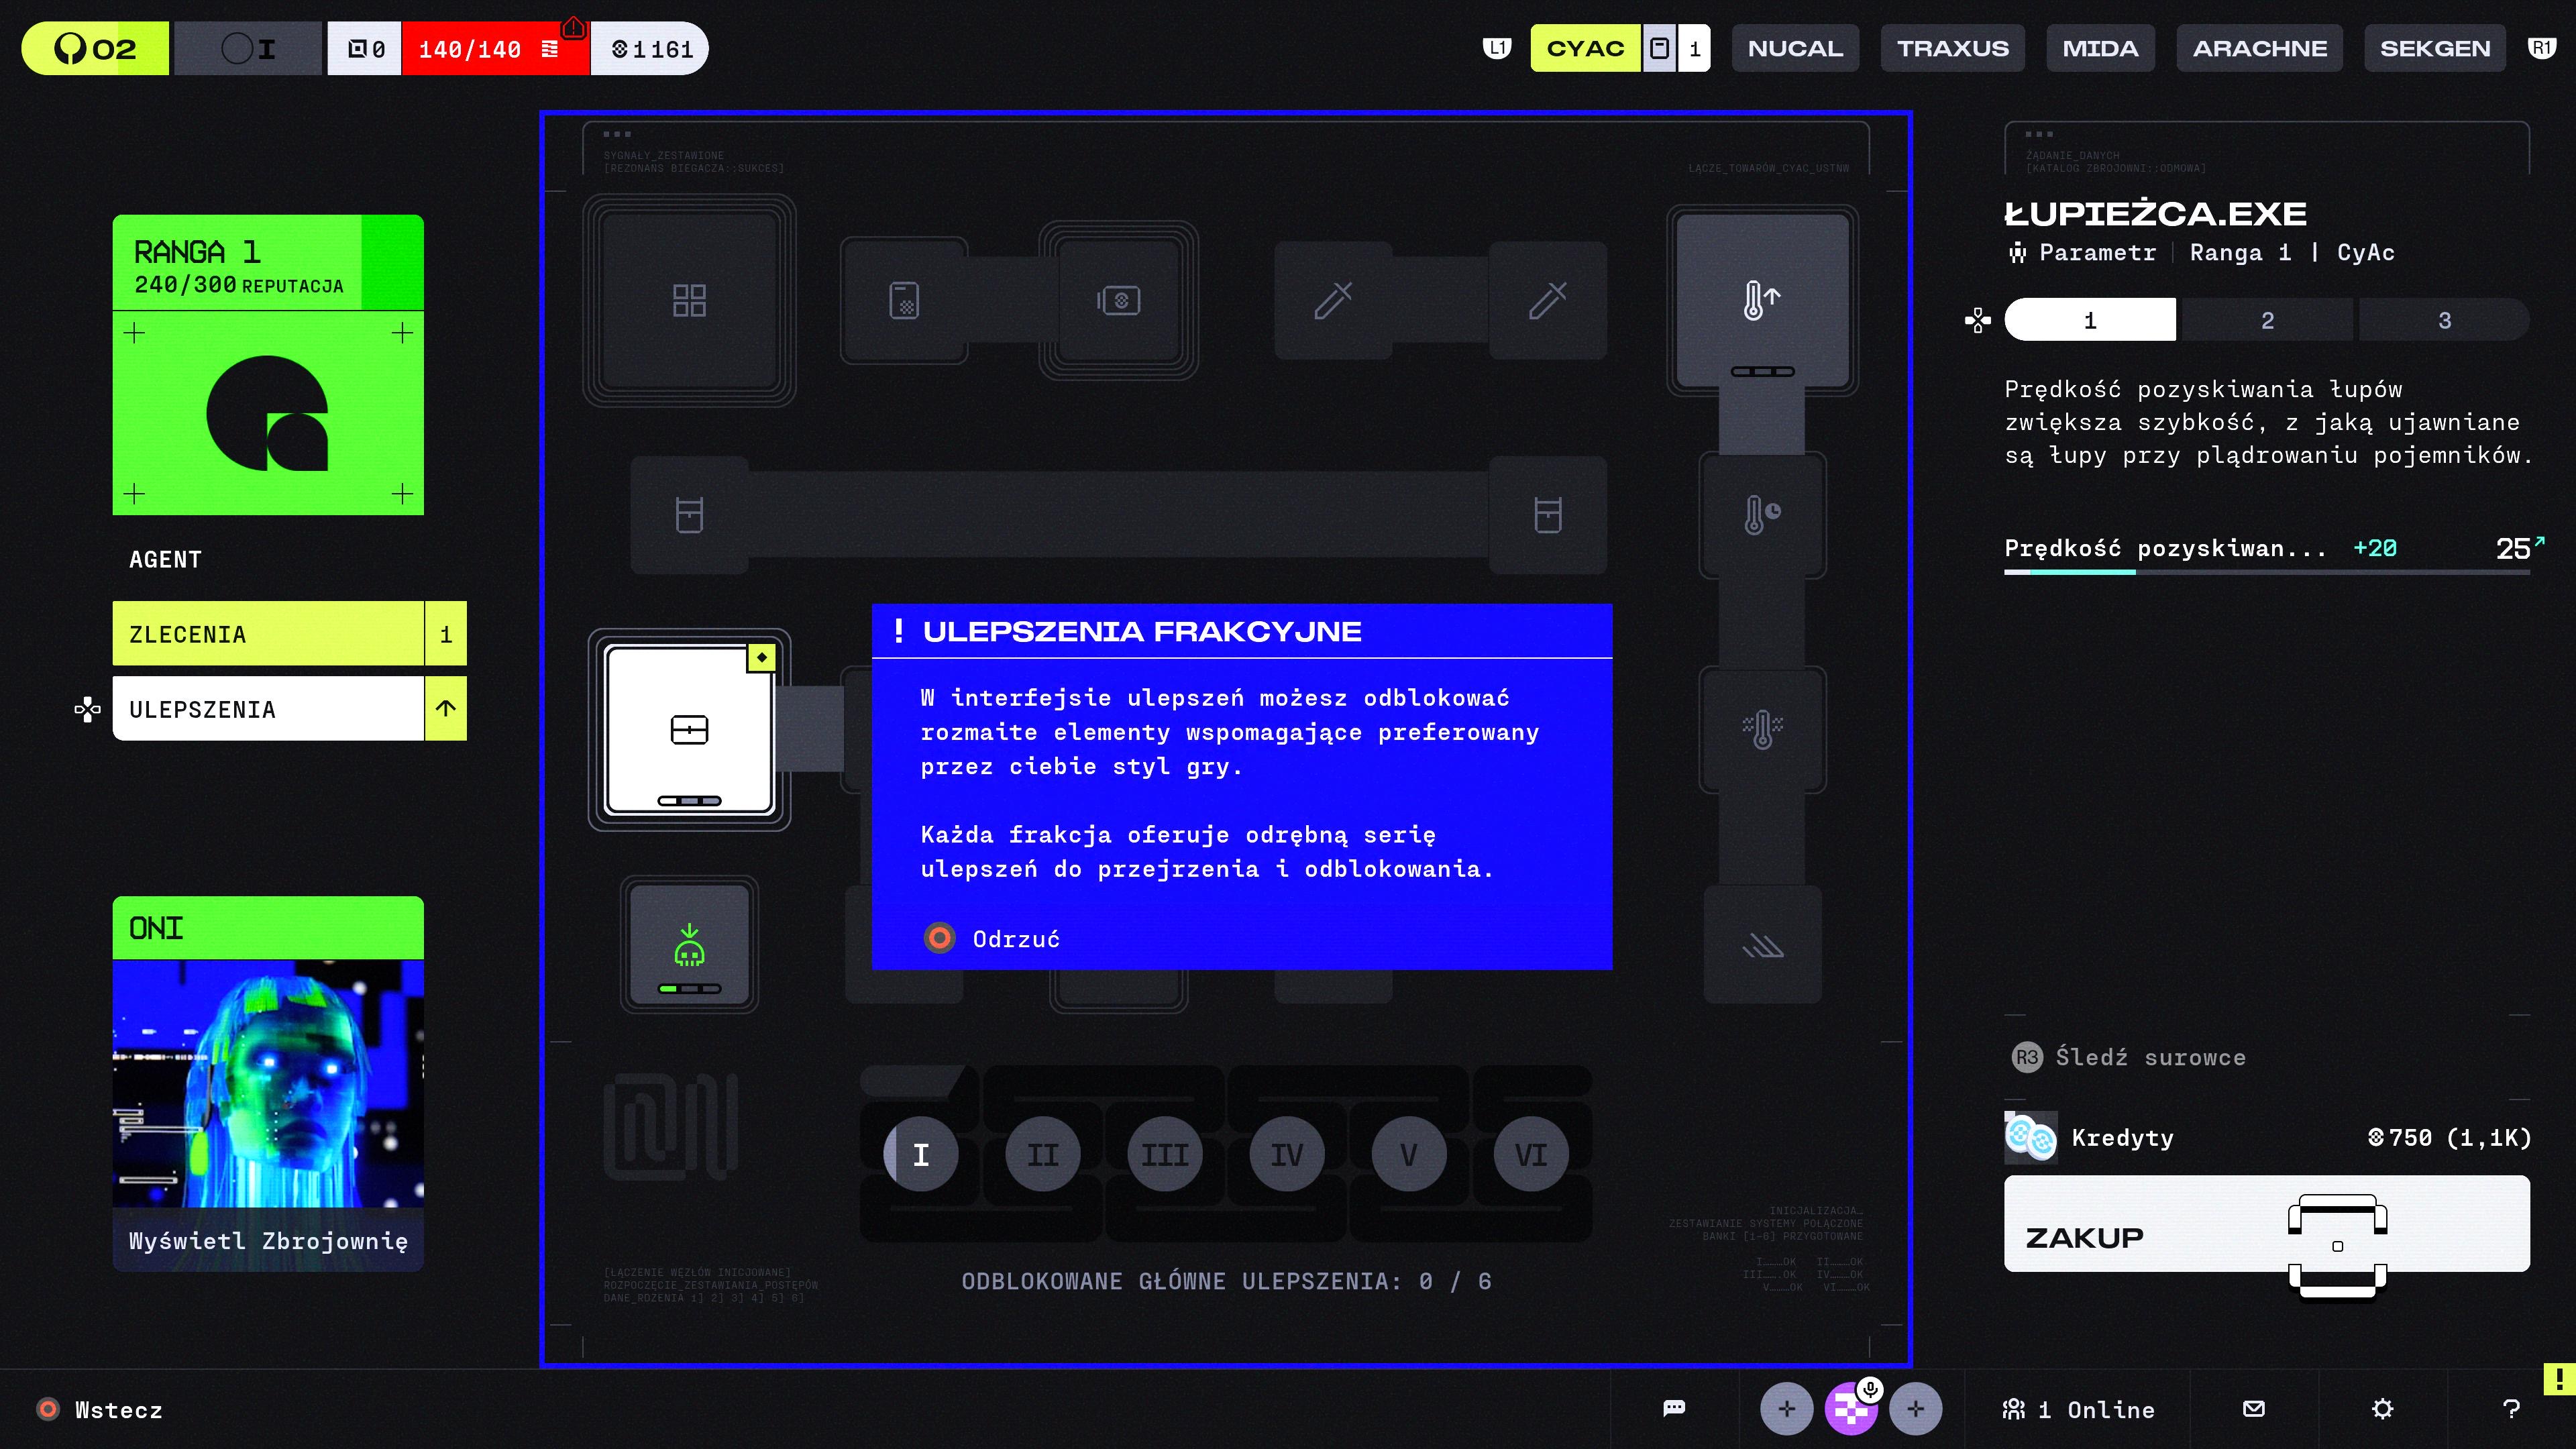2576x1449 pixels.
Task: Select upgrade level 2 segment
Action: [2267, 320]
